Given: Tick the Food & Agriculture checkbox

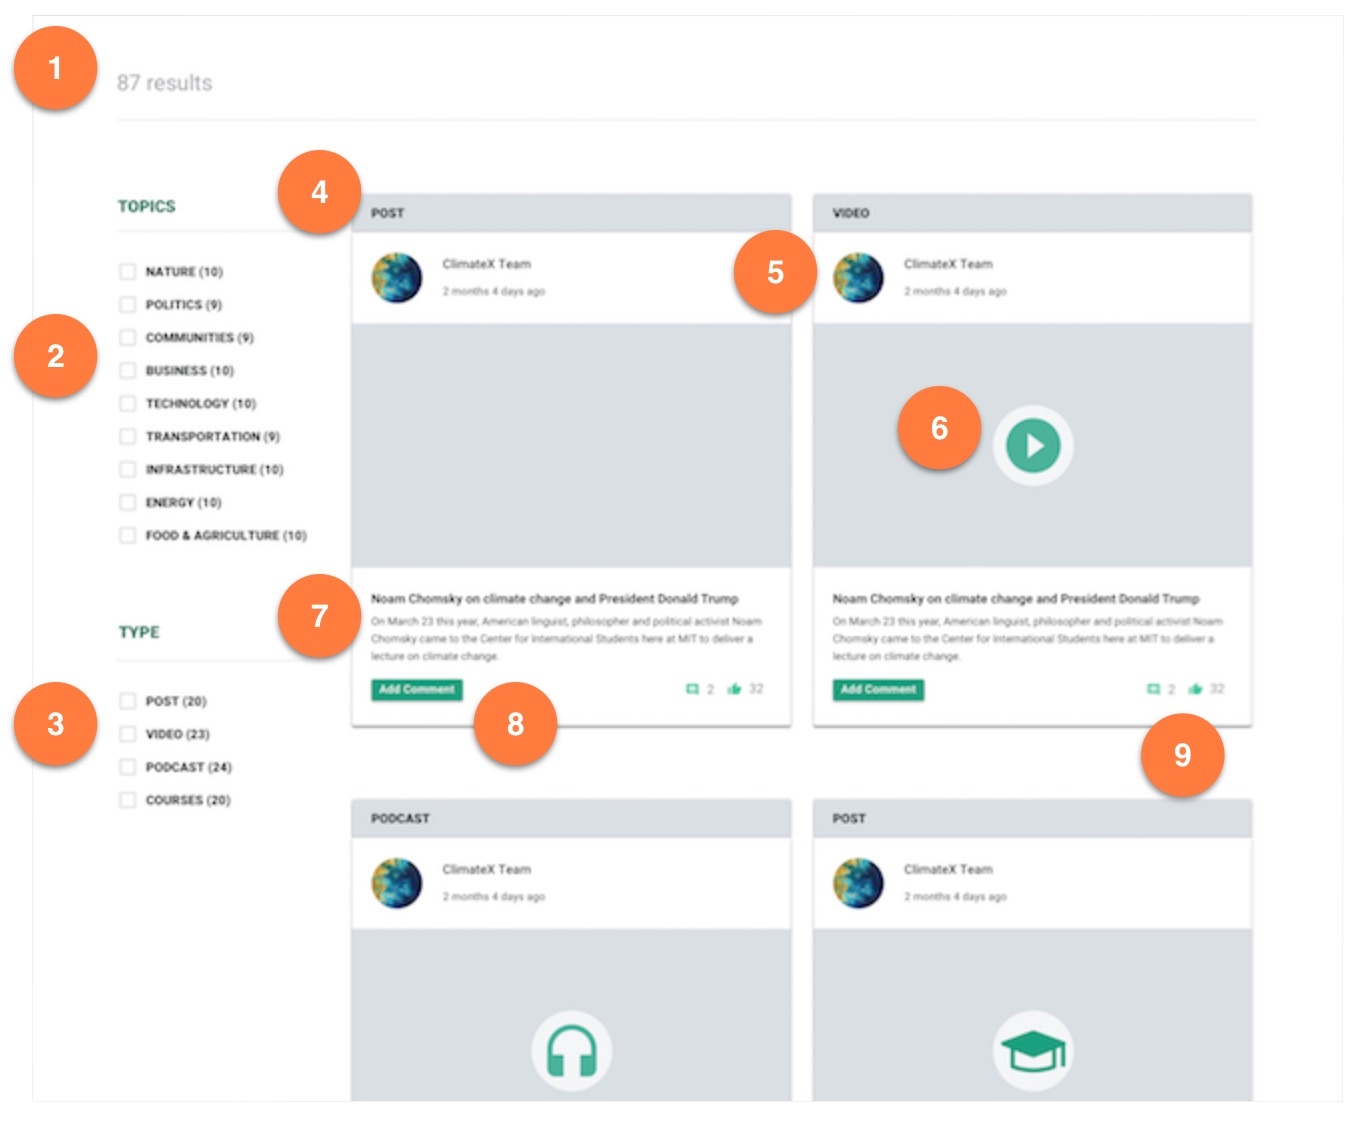Looking at the screenshot, I should tap(127, 535).
